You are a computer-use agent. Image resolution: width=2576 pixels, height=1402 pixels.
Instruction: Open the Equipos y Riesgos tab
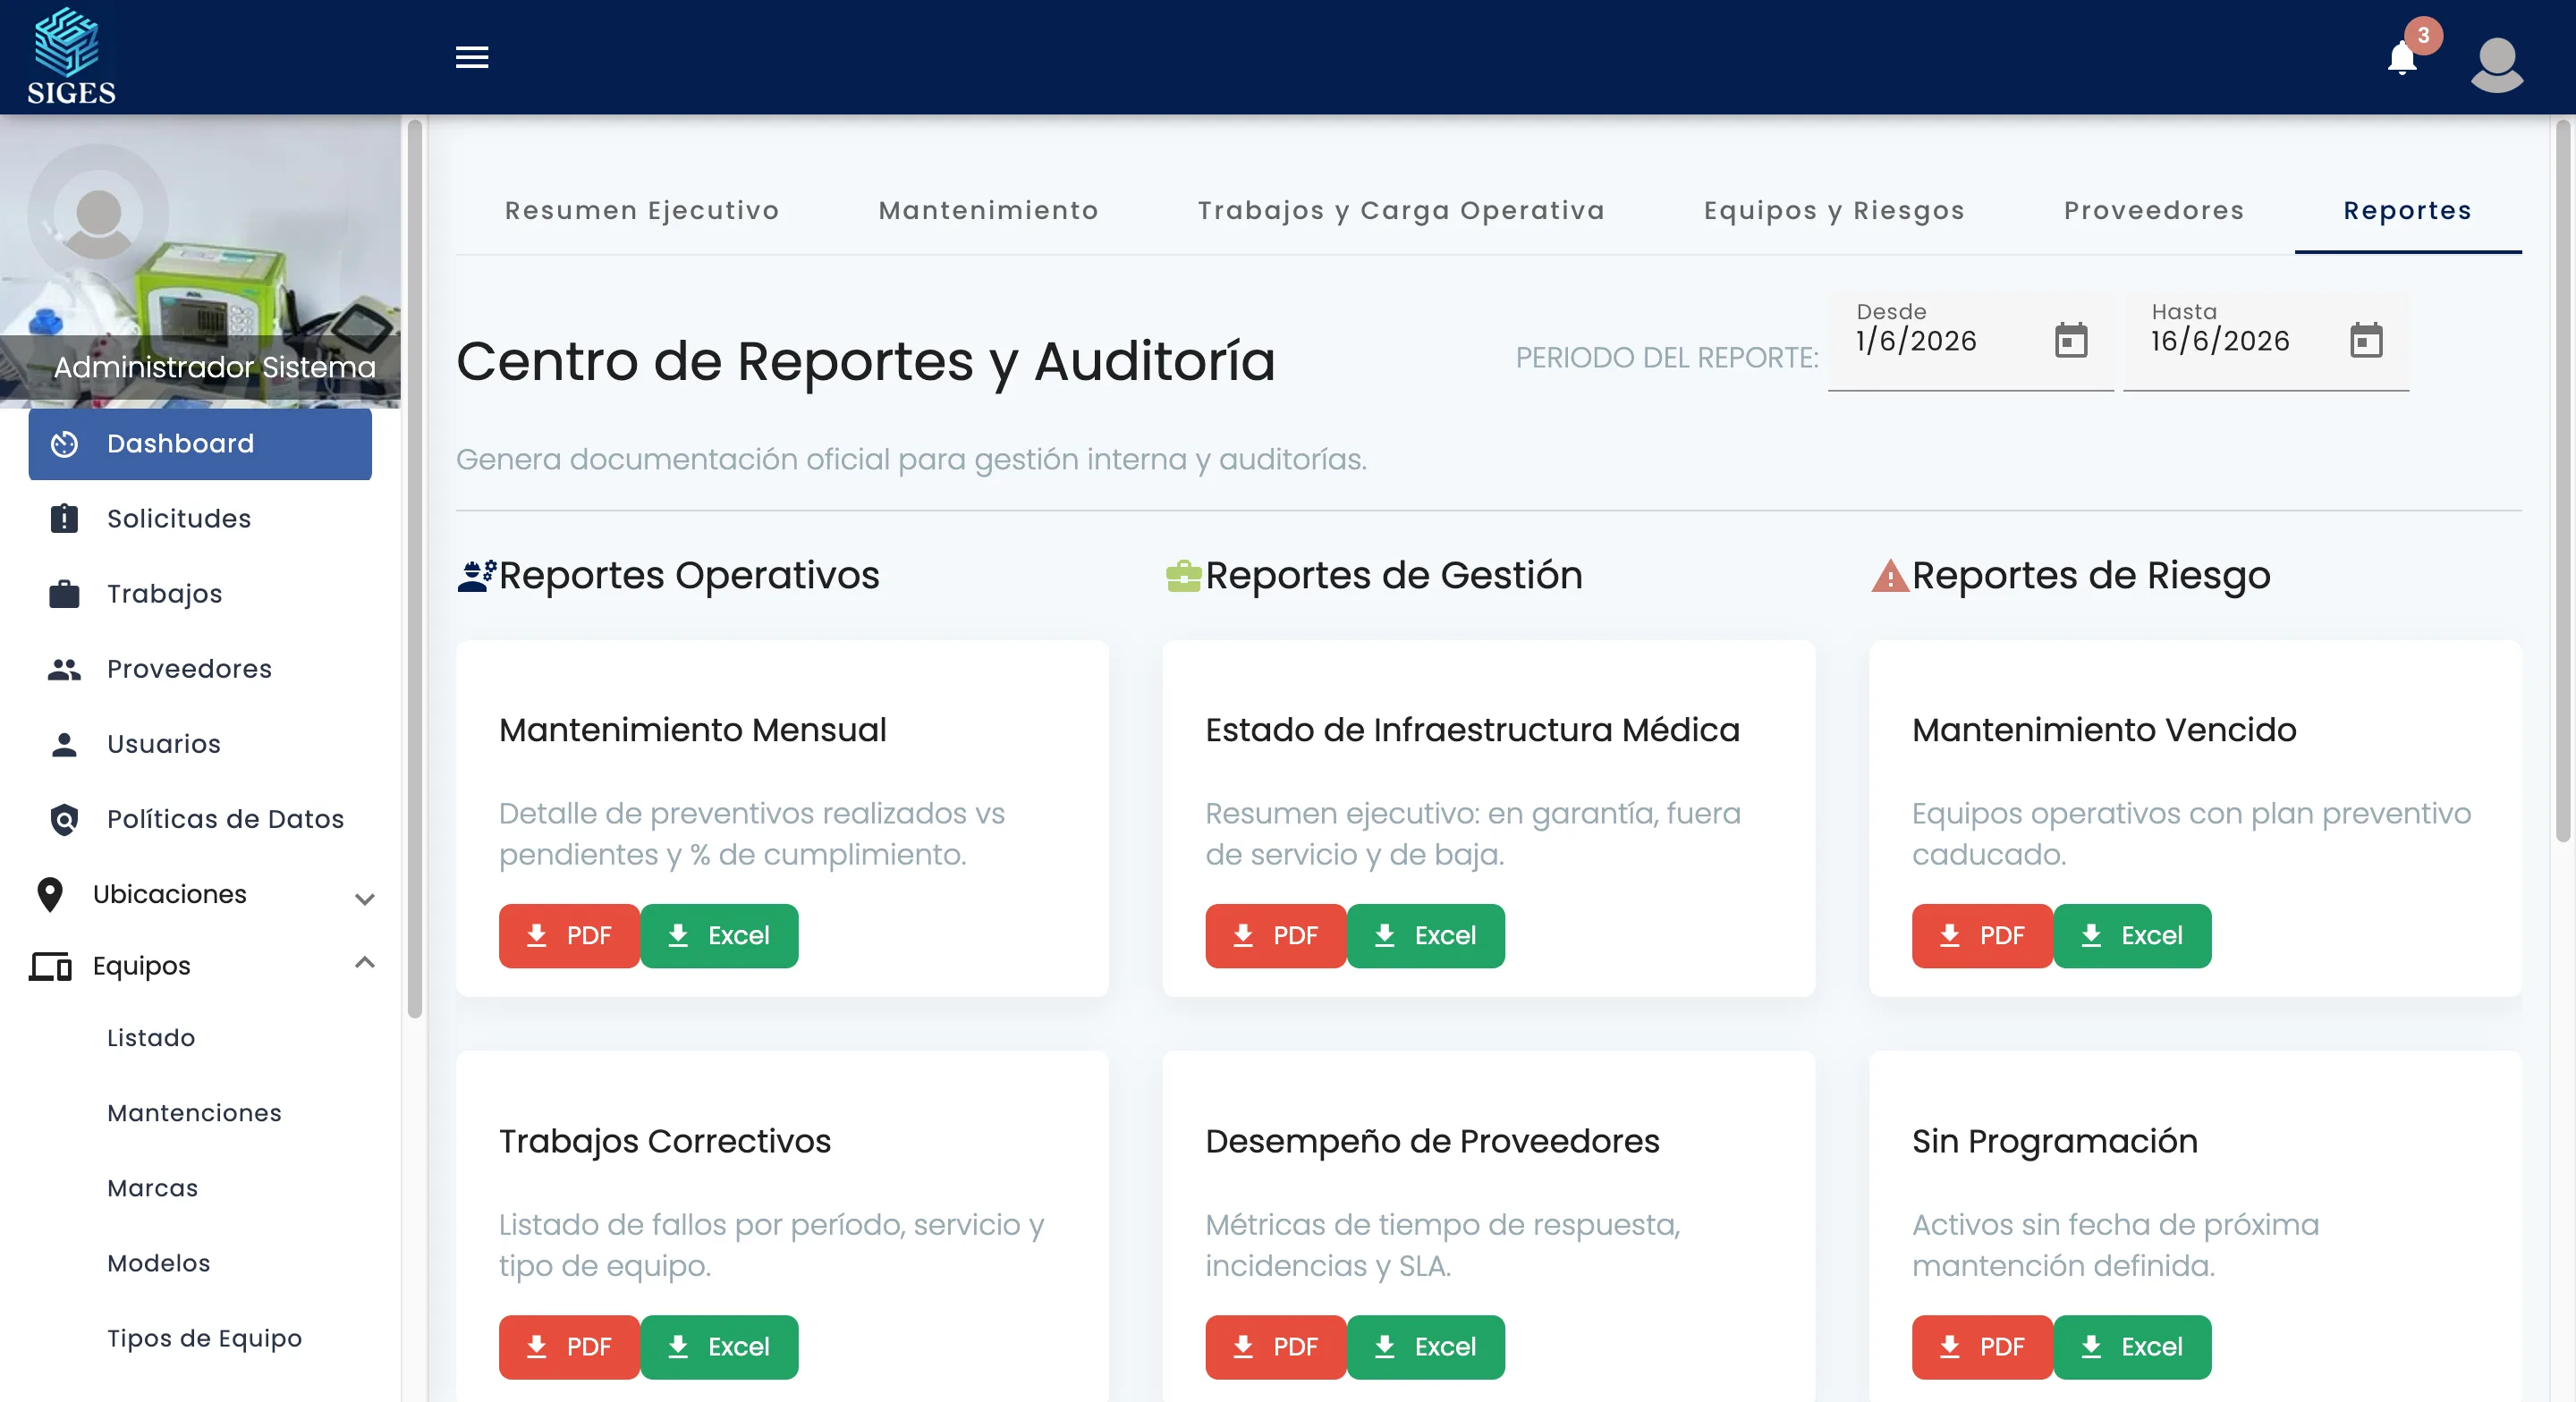[1834, 210]
